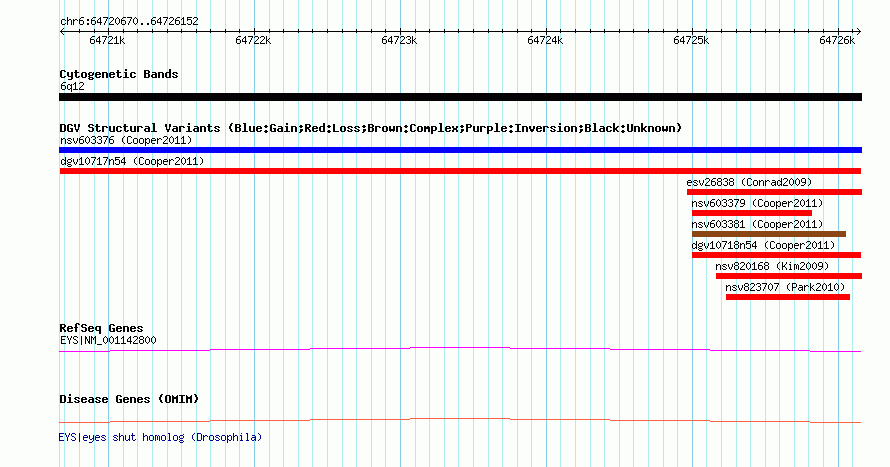This screenshot has height=467, width=890.
Task: Select the nsv603379 (Cooper2011) red bar
Action: click(752, 213)
